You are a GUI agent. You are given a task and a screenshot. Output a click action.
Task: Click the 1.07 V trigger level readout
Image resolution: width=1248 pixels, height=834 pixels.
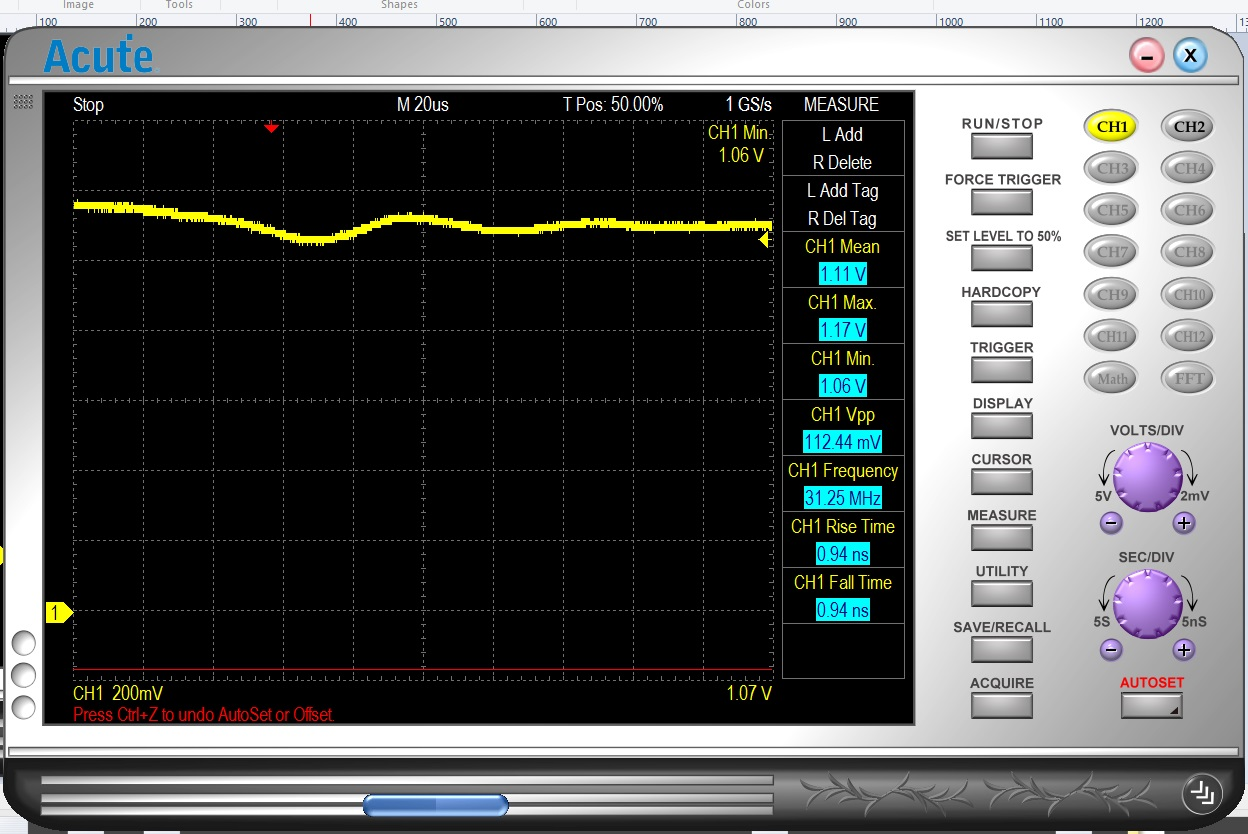(x=749, y=693)
